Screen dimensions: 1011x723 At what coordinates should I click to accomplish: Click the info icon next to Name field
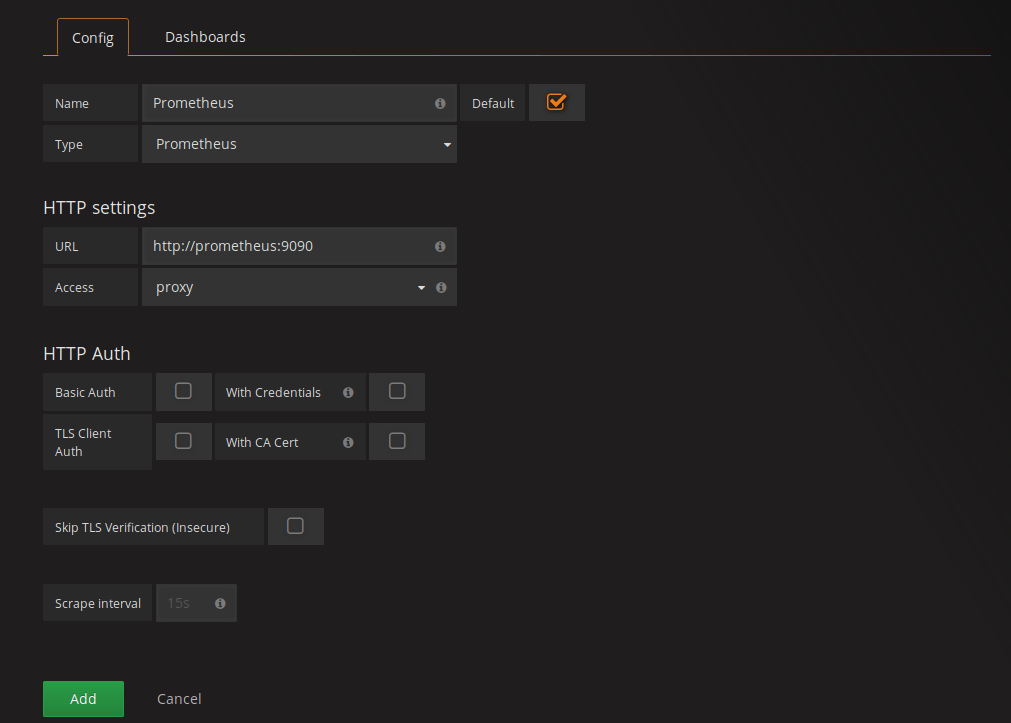point(440,102)
